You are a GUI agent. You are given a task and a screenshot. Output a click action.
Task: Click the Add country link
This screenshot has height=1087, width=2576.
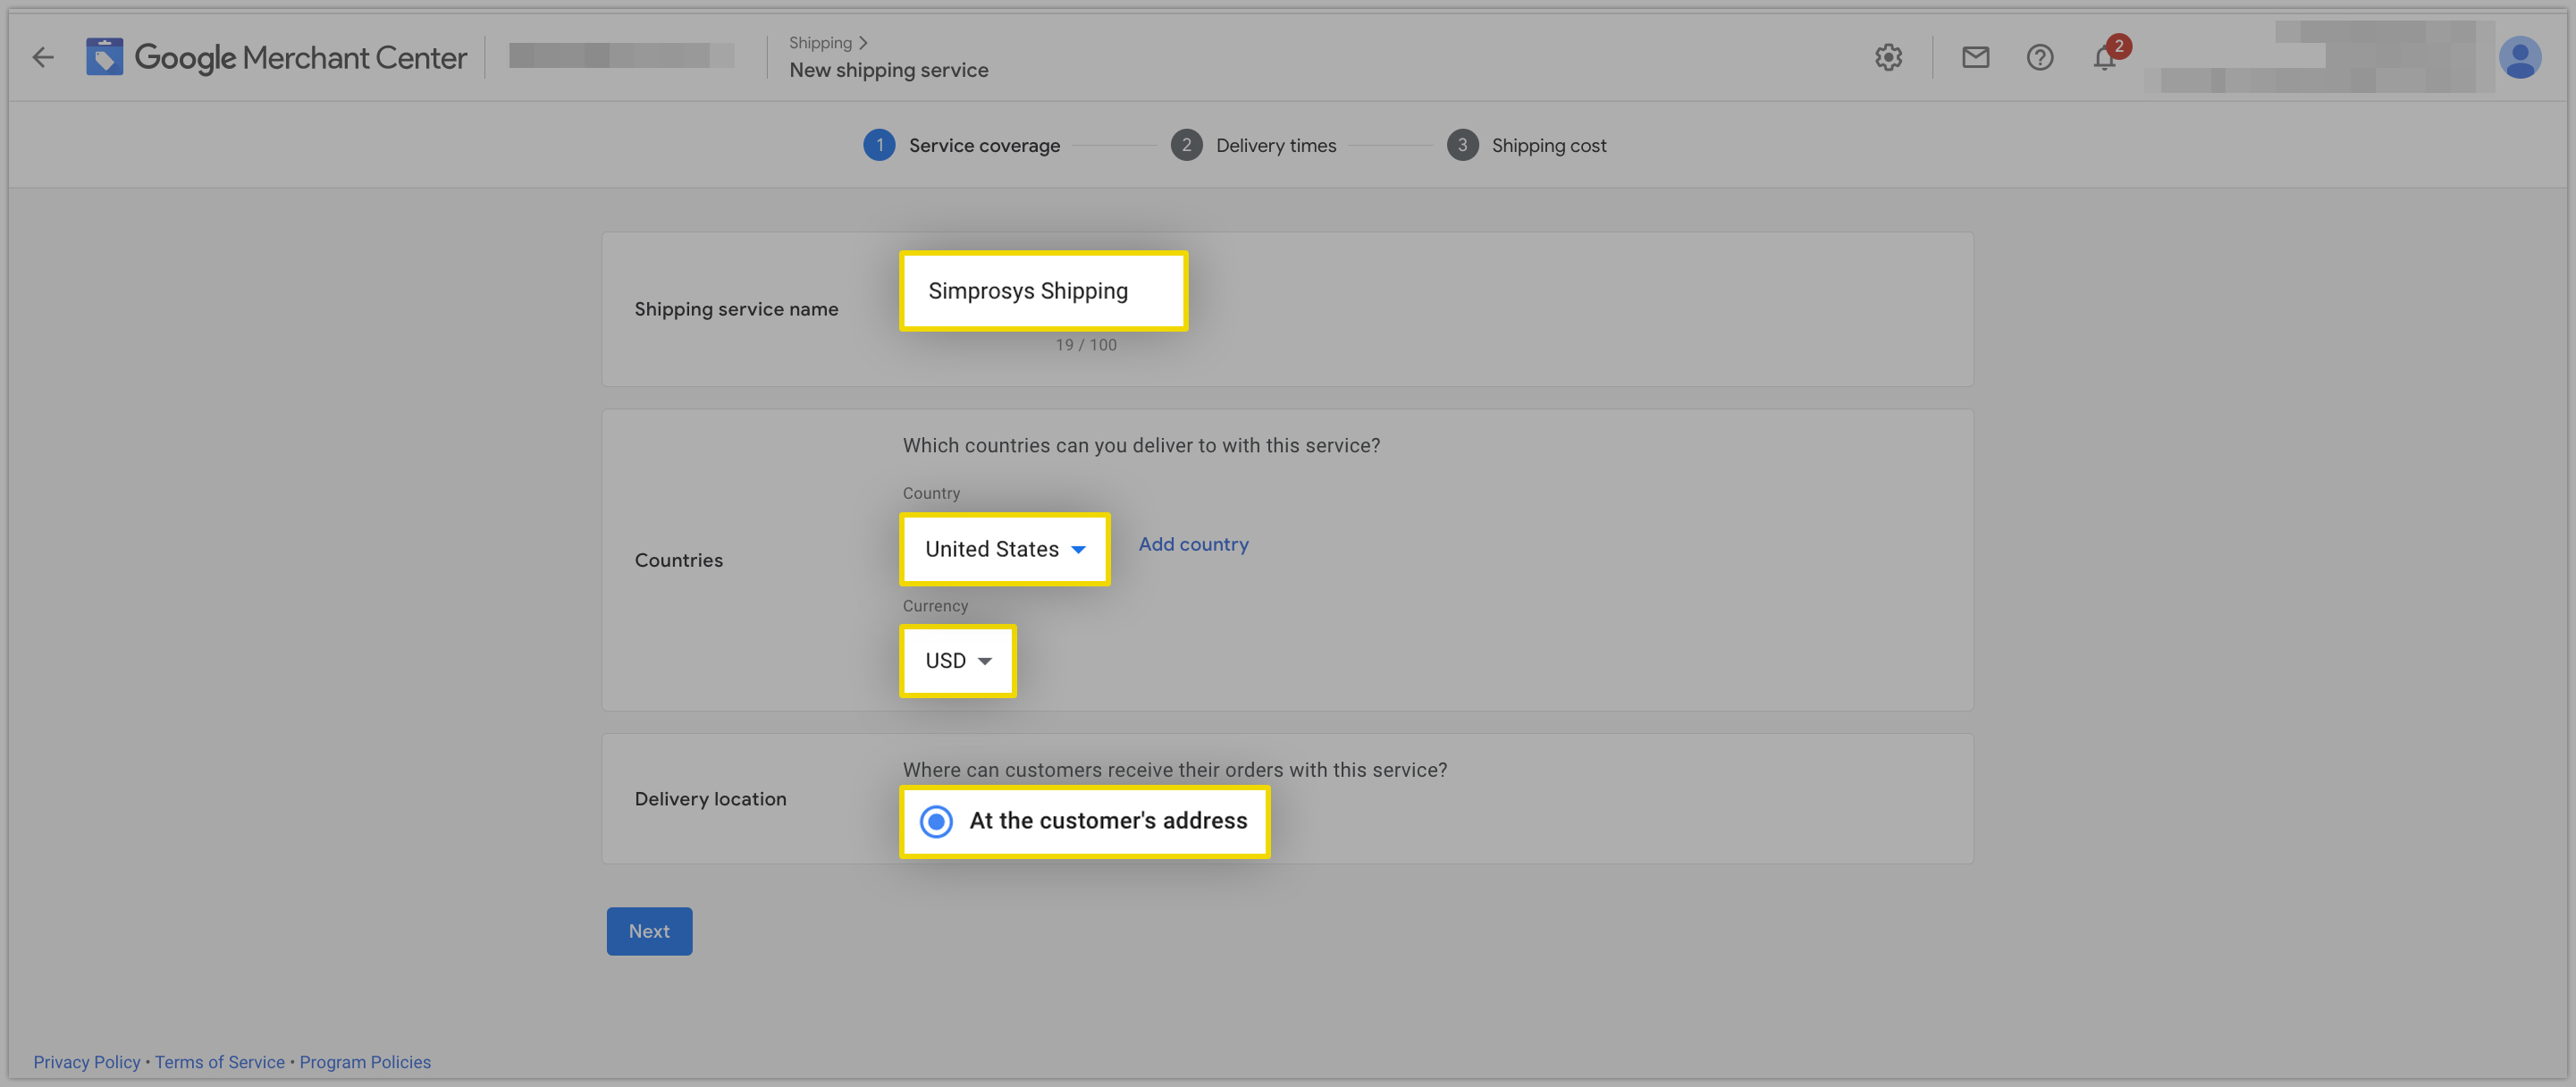(x=1193, y=545)
